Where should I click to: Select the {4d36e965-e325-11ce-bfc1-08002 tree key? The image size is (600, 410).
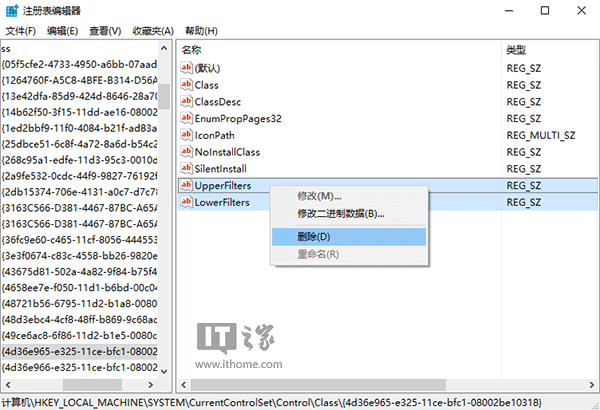pyautogui.click(x=80, y=351)
